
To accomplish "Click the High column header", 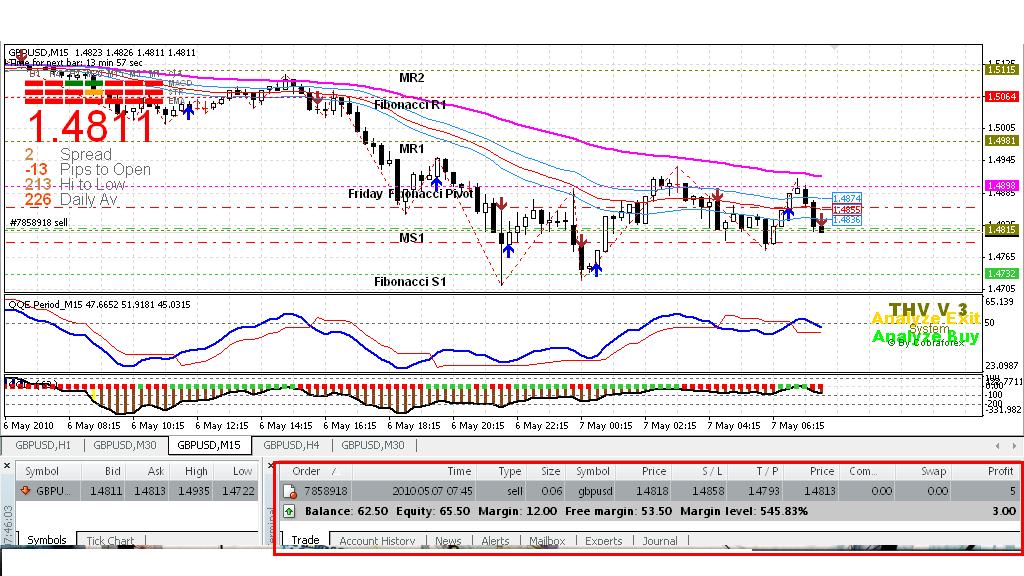I will coord(189,471).
